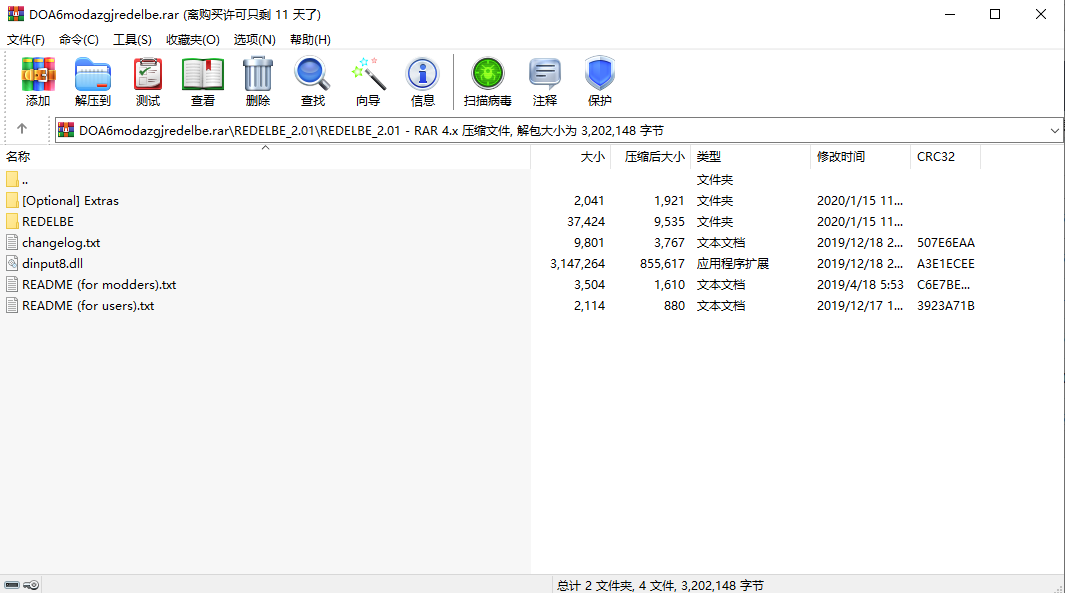Open the 信息 (Info) icon

[x=422, y=74]
